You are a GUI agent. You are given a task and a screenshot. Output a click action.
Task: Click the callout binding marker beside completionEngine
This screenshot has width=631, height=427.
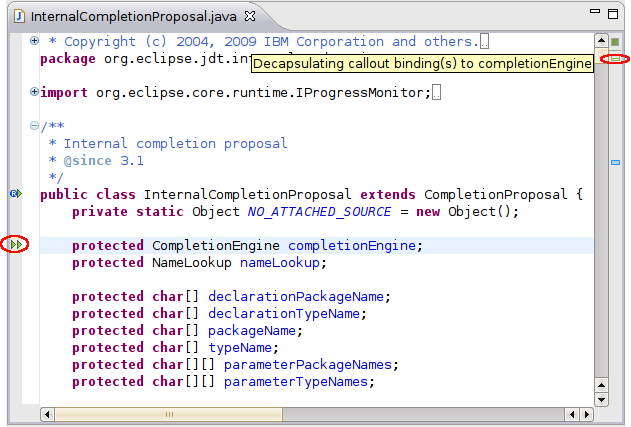16,245
